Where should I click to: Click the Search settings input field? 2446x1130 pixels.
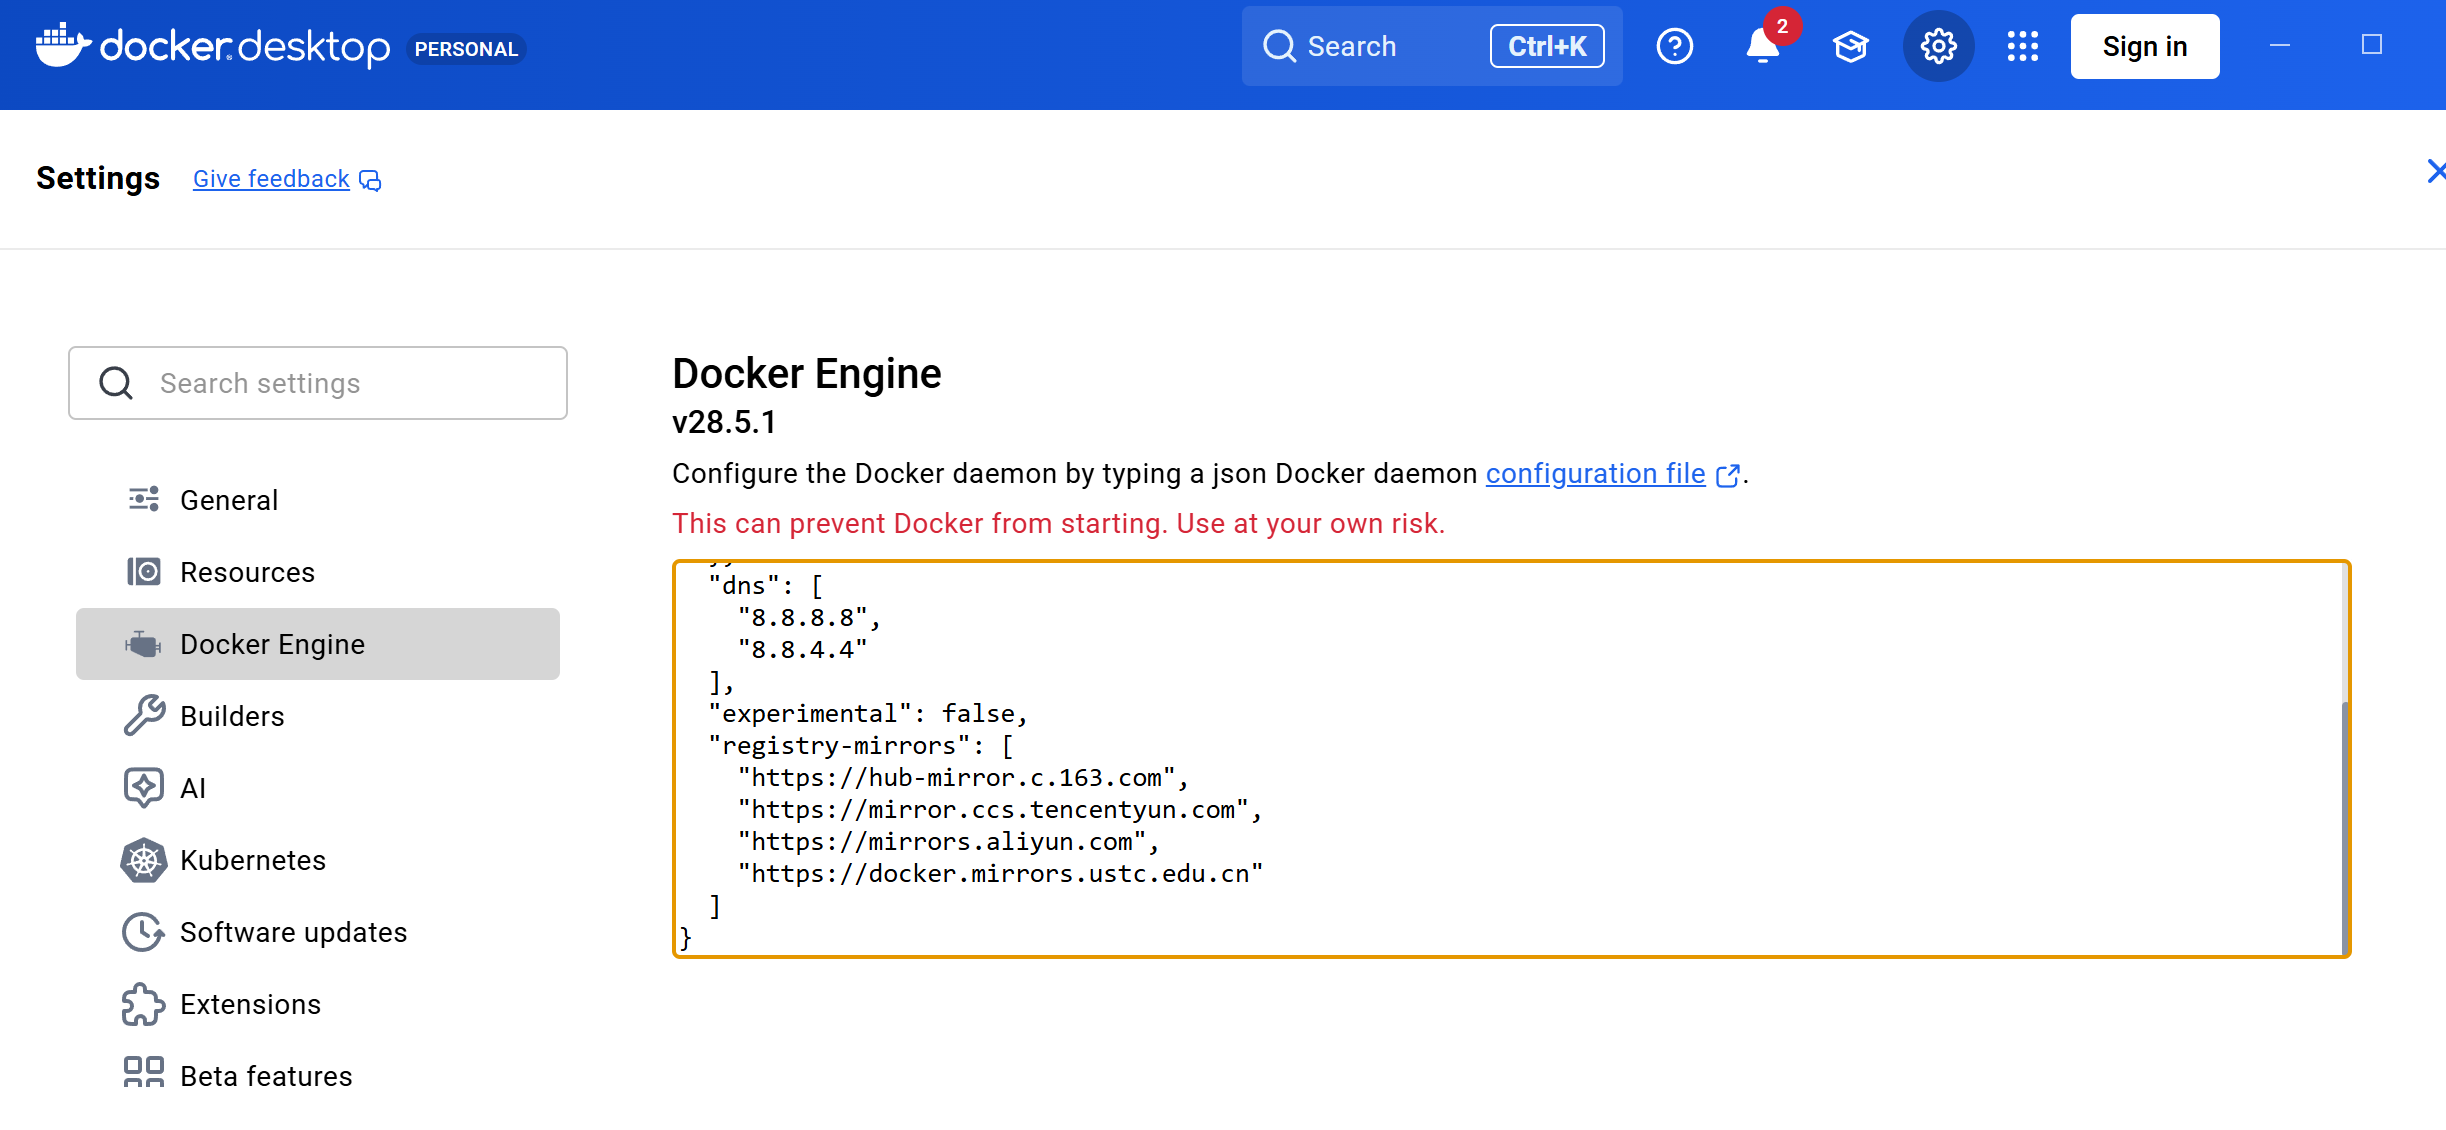317,383
